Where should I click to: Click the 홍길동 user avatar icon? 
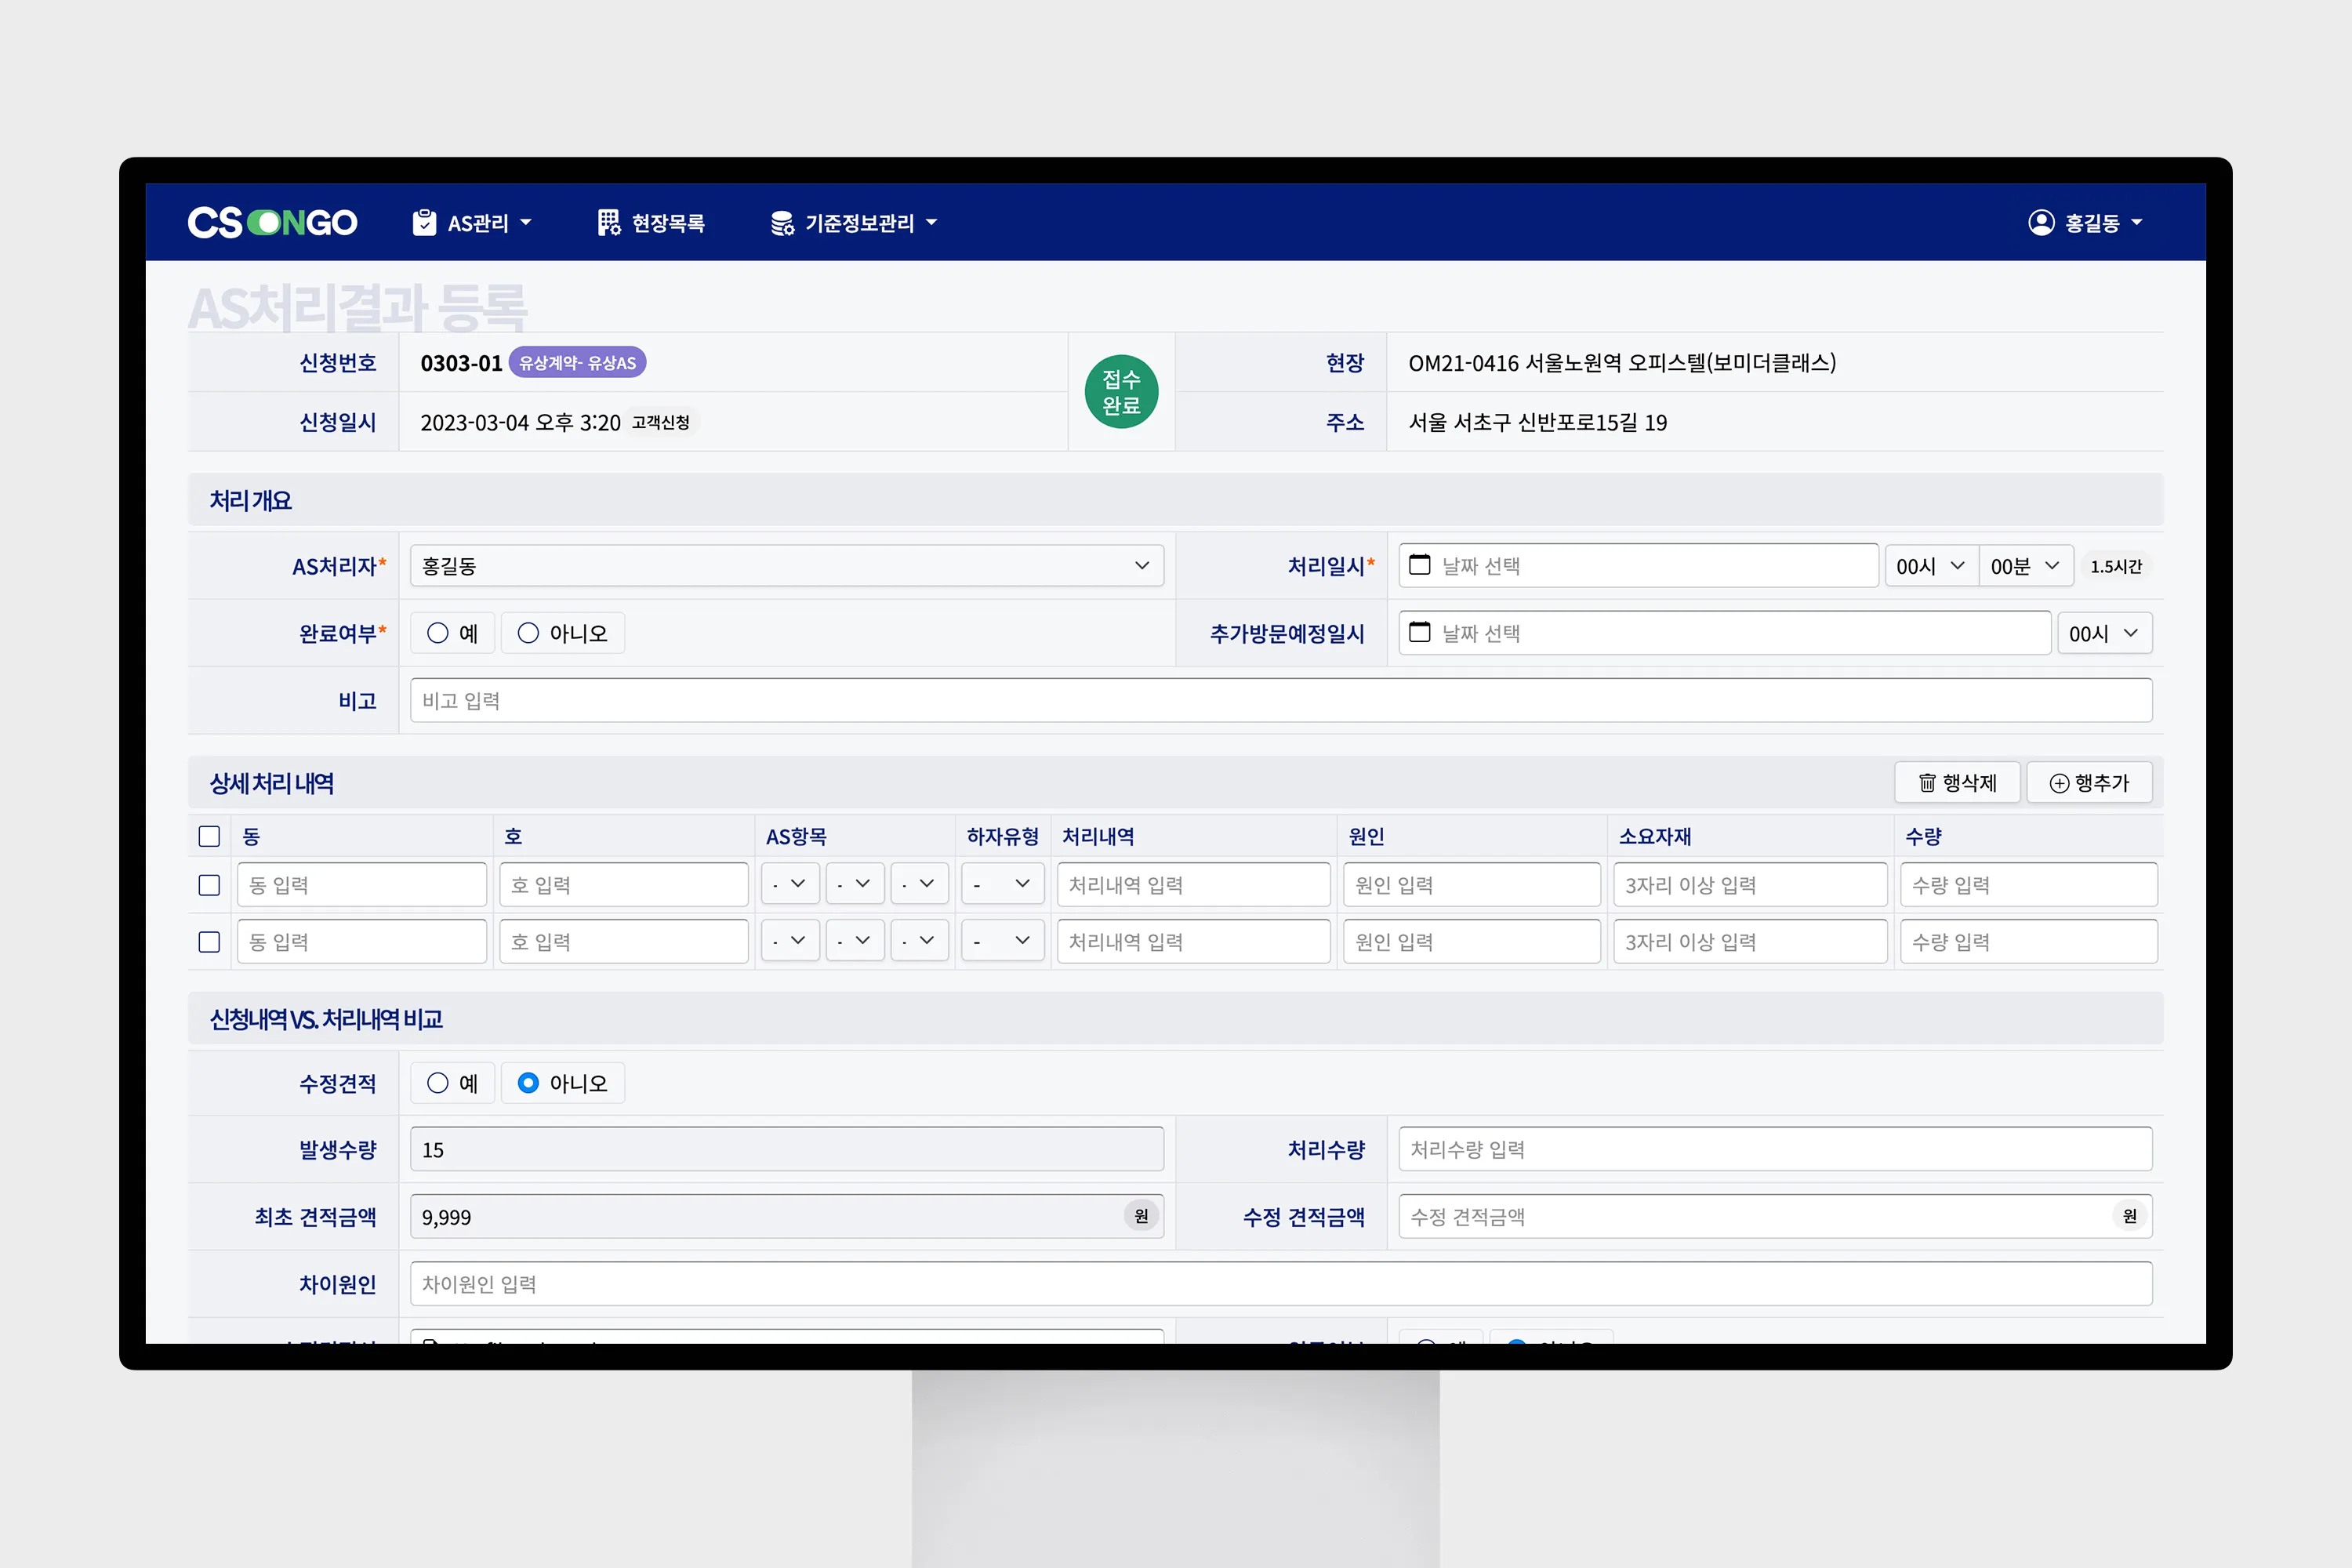2041,222
